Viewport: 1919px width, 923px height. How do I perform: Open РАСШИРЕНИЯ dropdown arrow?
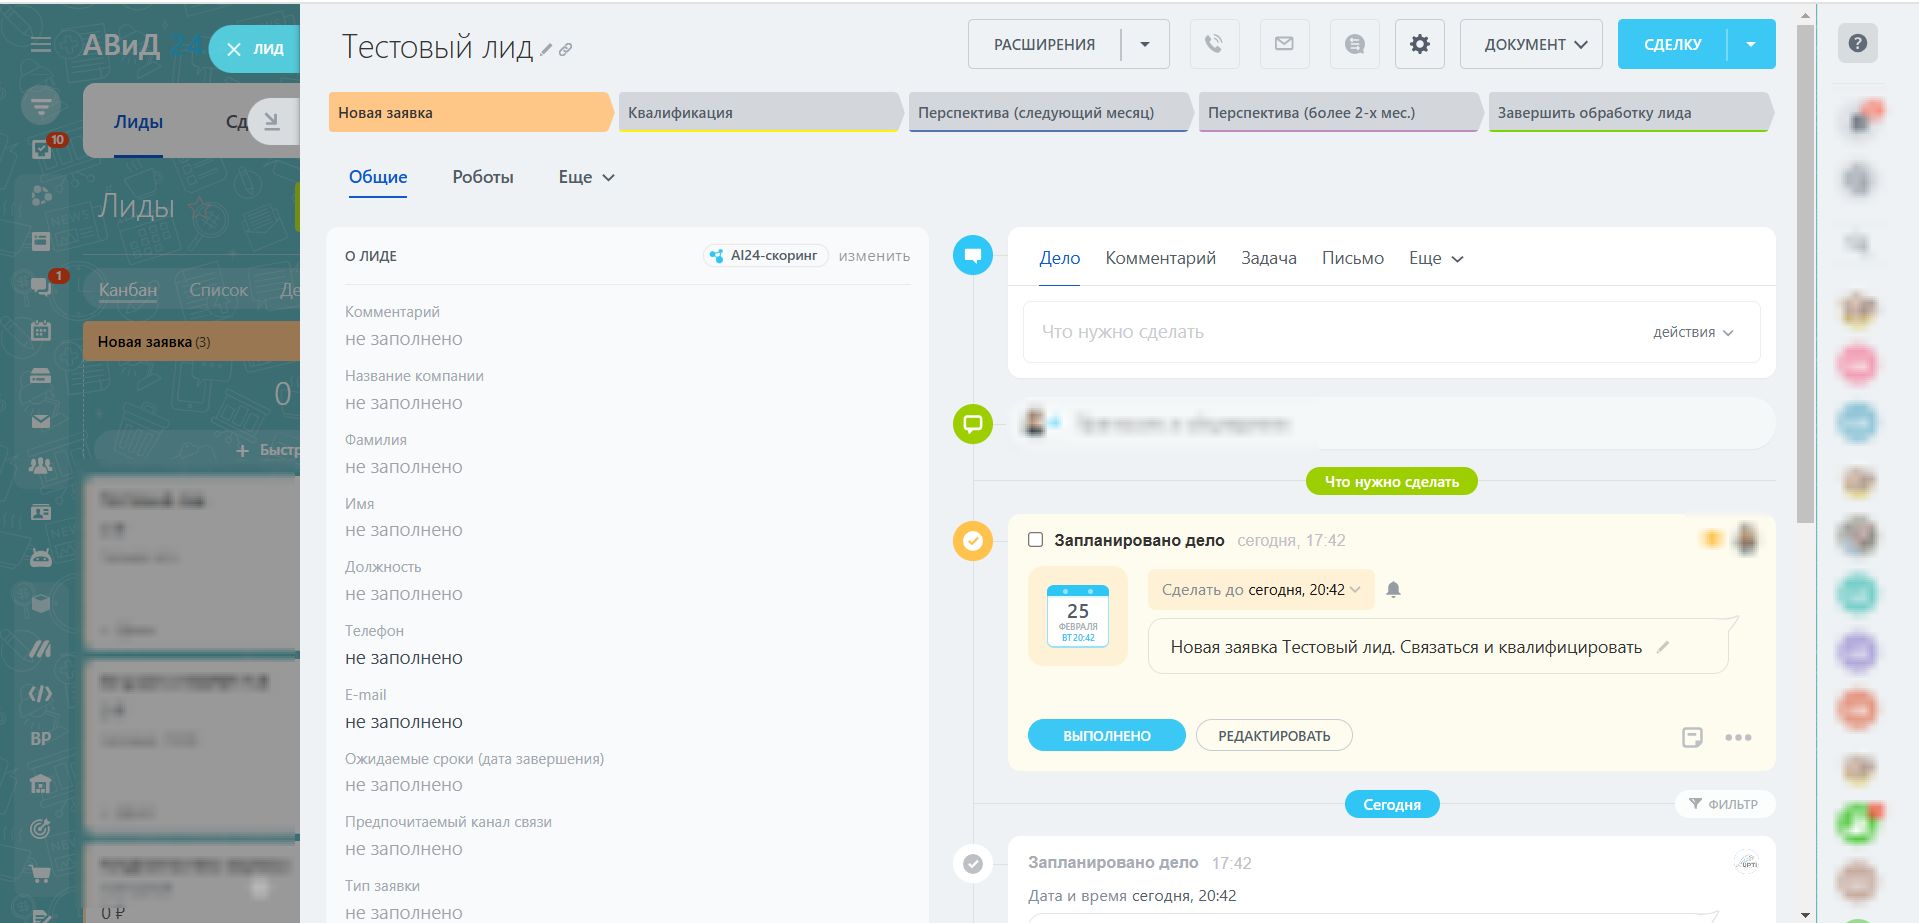pyautogui.click(x=1145, y=44)
